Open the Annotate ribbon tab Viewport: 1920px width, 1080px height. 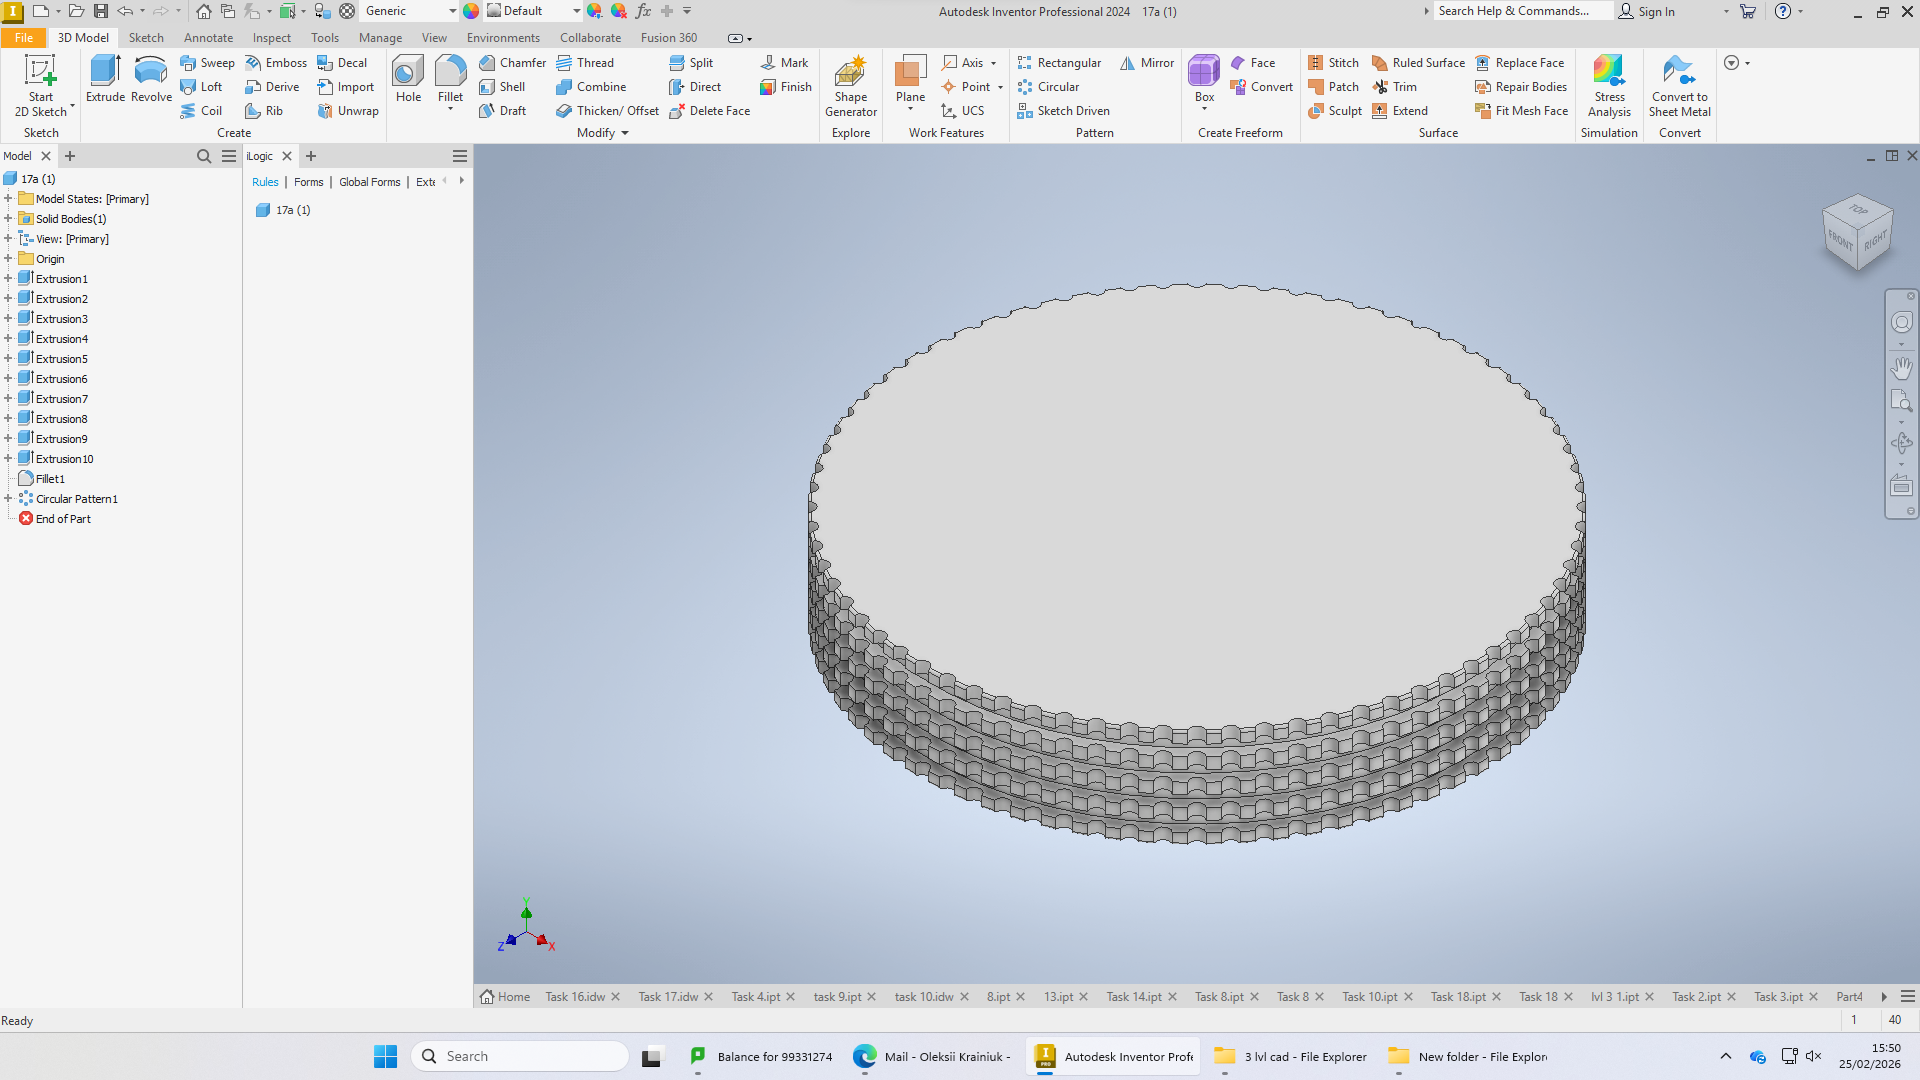click(208, 37)
